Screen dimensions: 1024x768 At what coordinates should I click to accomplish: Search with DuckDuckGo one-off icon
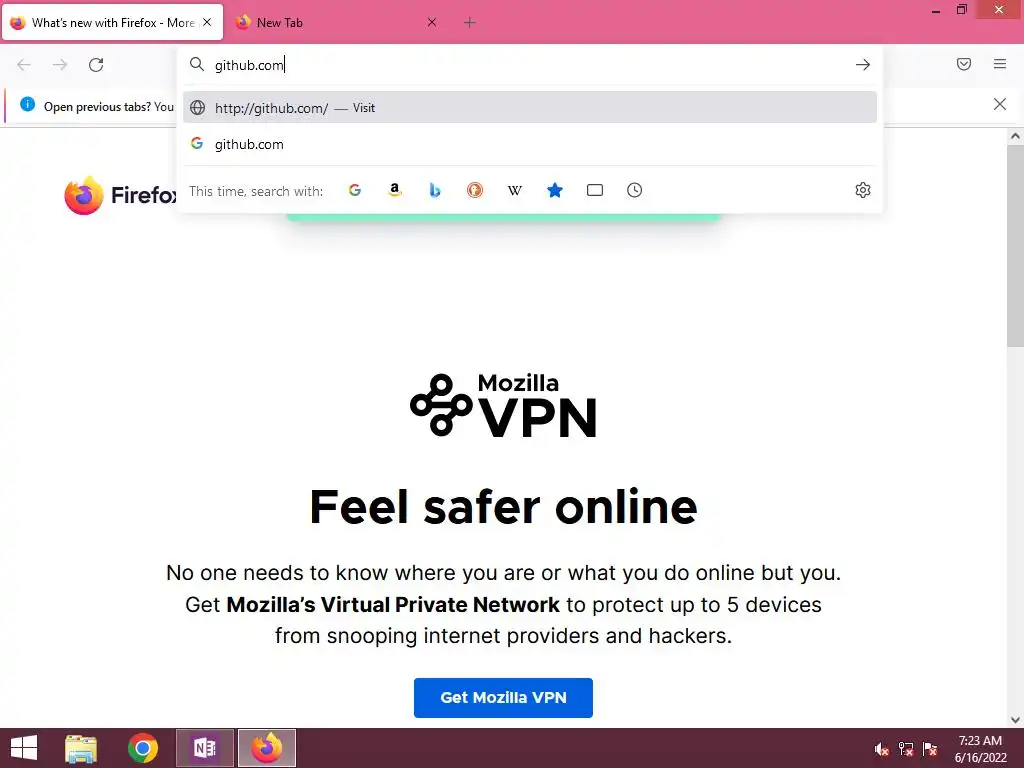coord(475,190)
